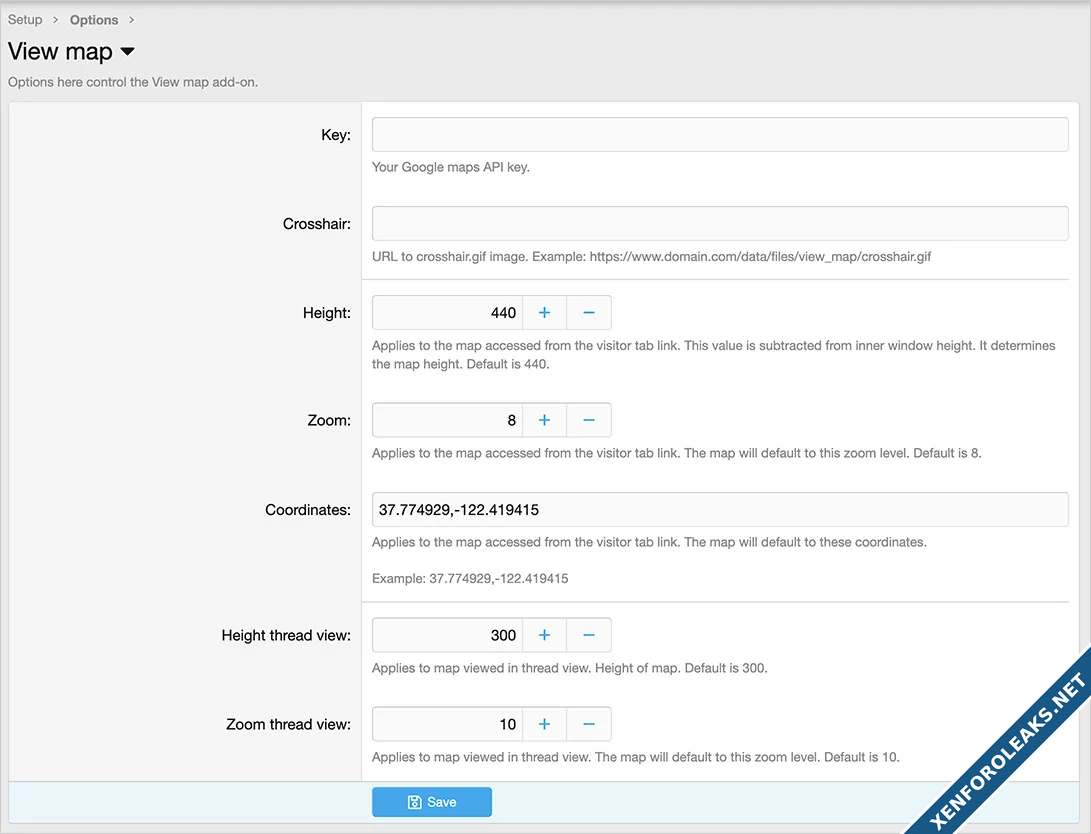Select the Zoom number field showing 8

pyautogui.click(x=447, y=421)
